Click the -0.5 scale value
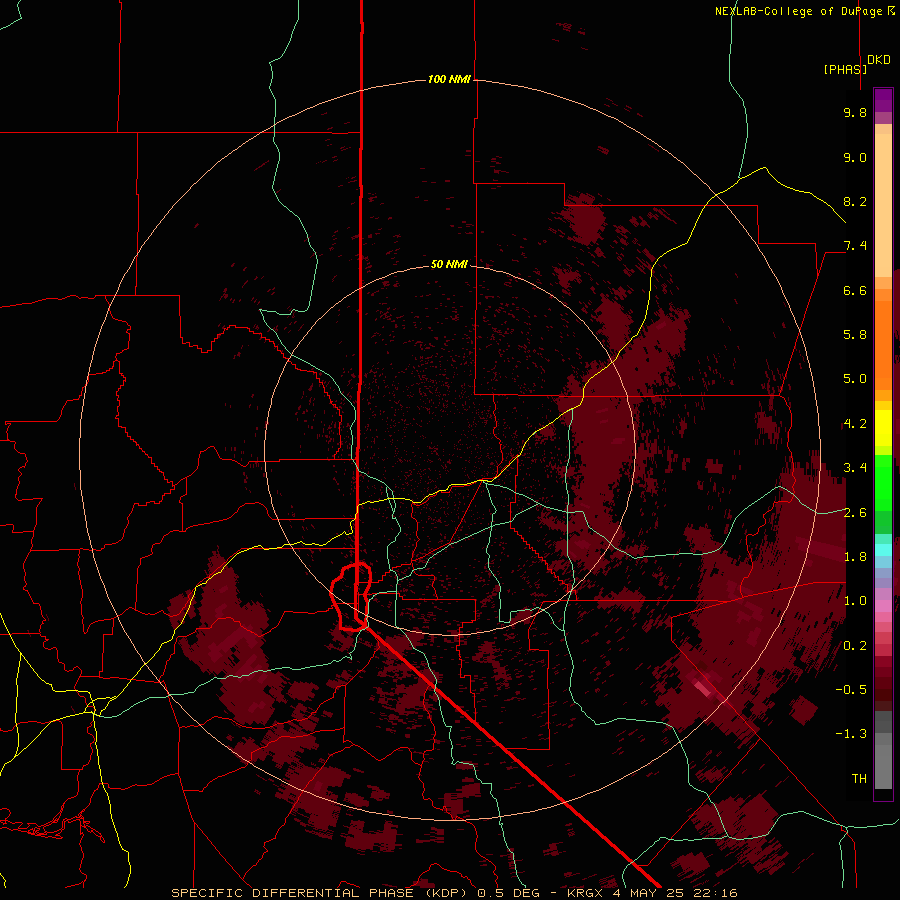900x900 pixels. 851,689
